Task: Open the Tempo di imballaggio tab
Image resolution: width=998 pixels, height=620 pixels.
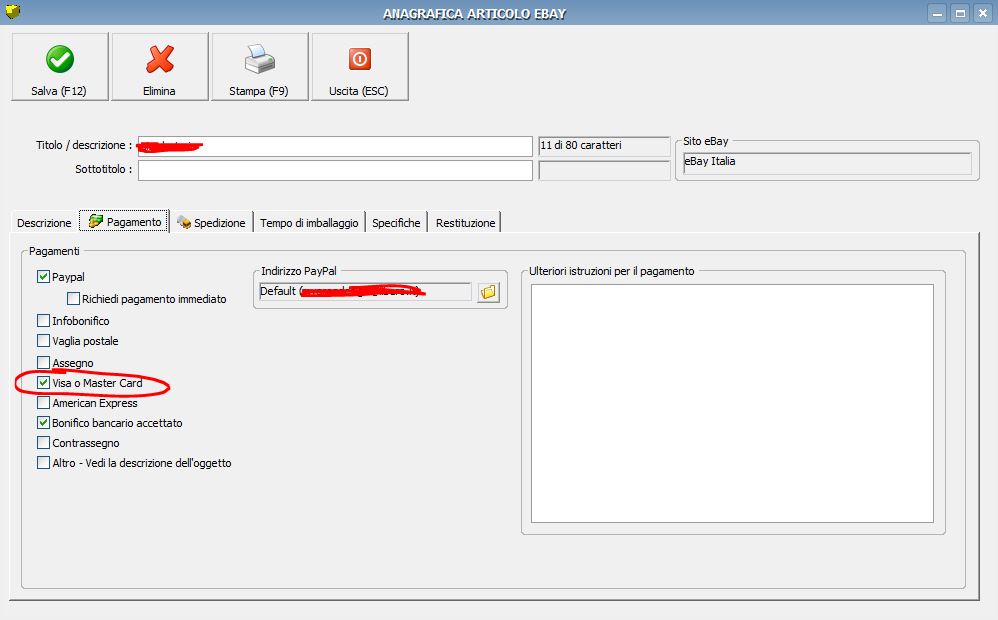Action: tap(309, 223)
